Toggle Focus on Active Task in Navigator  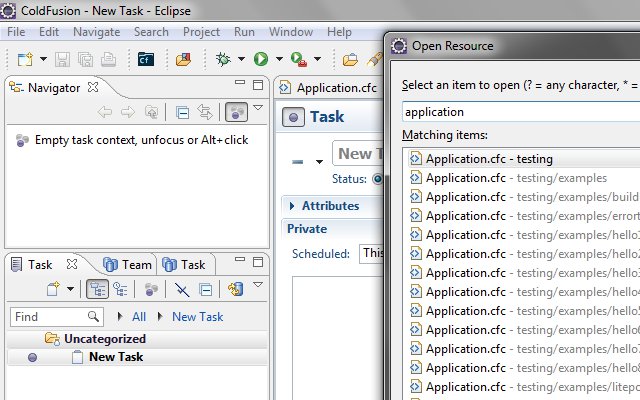coord(236,112)
